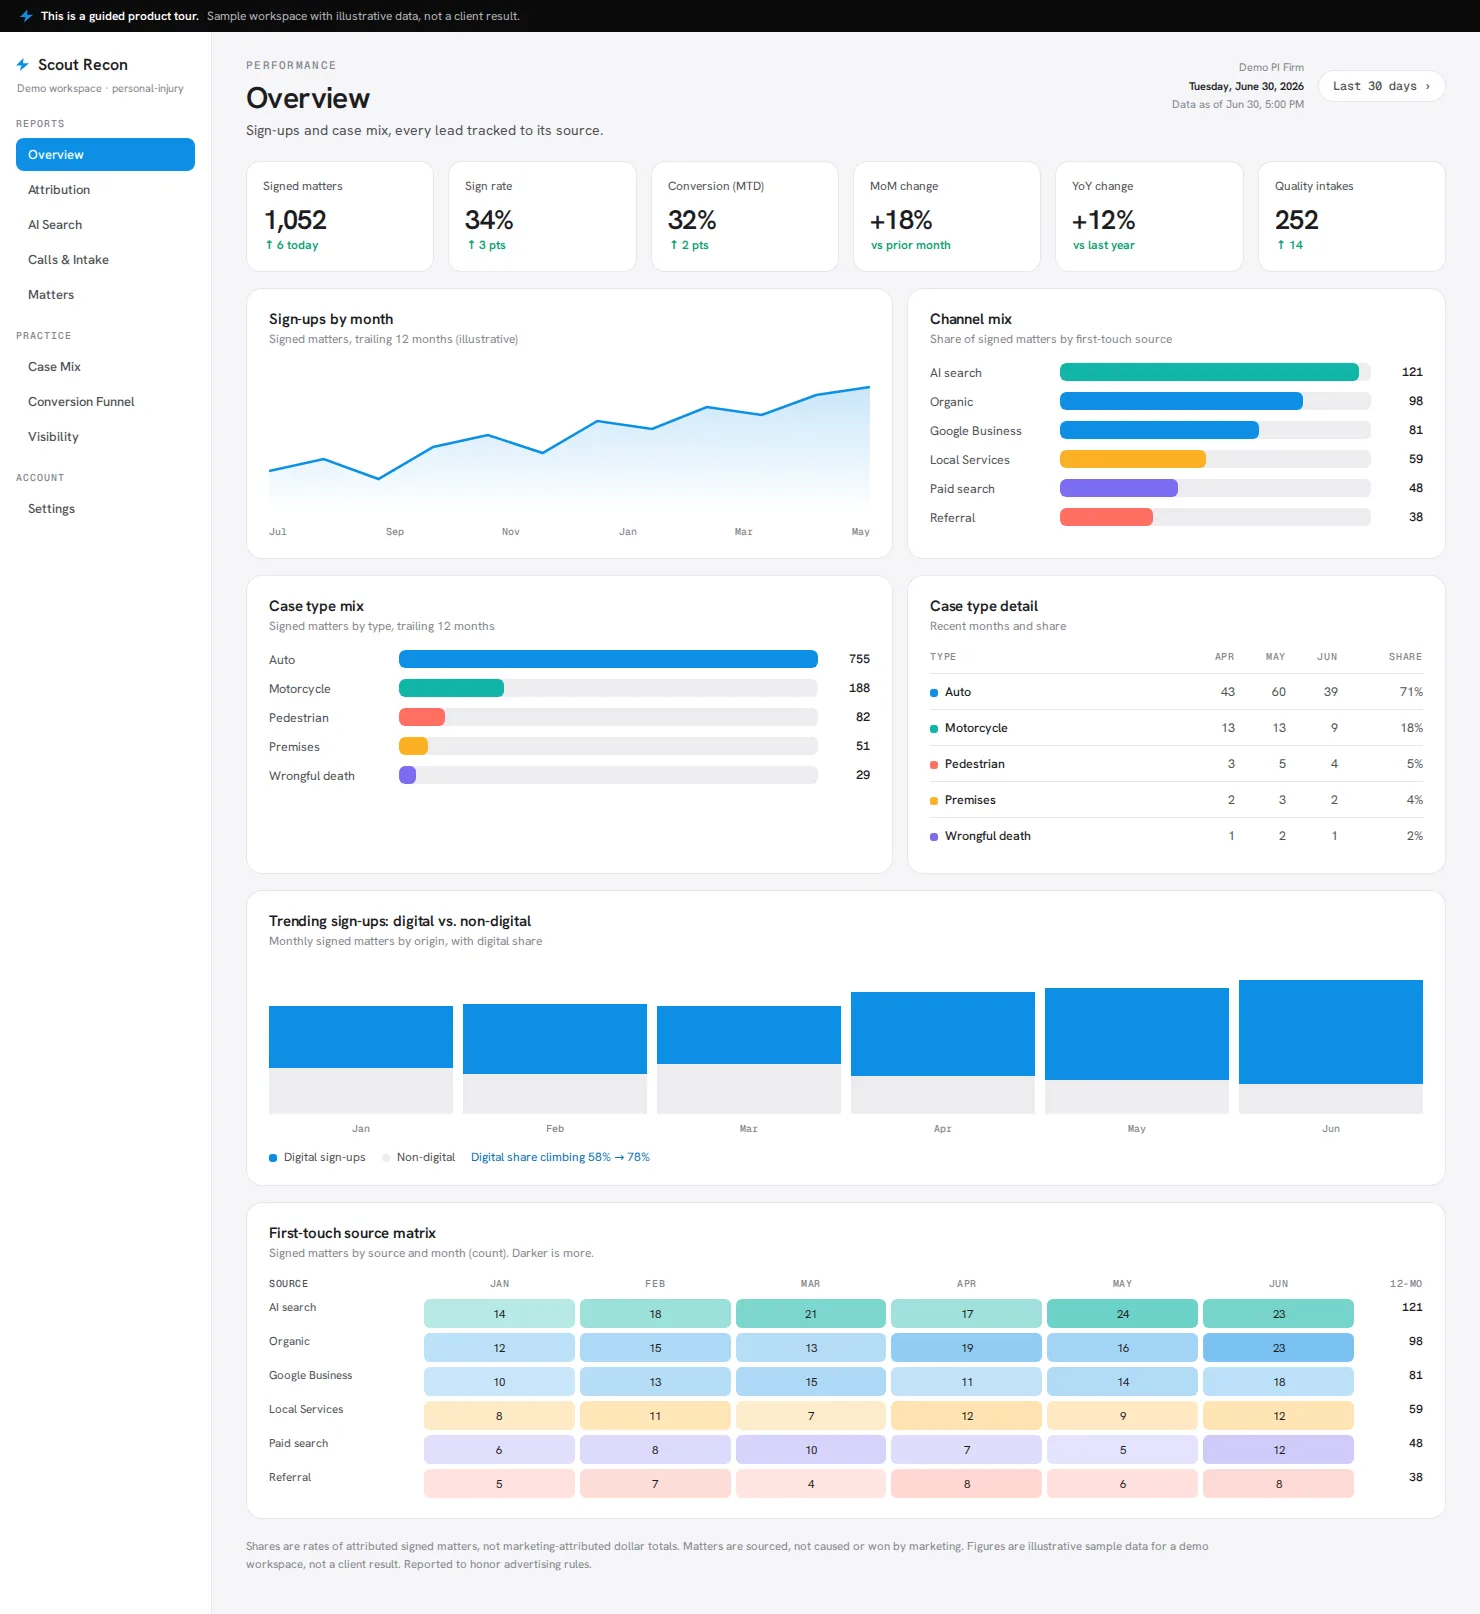Click Paid search Mar cell showing 10

point(811,1450)
